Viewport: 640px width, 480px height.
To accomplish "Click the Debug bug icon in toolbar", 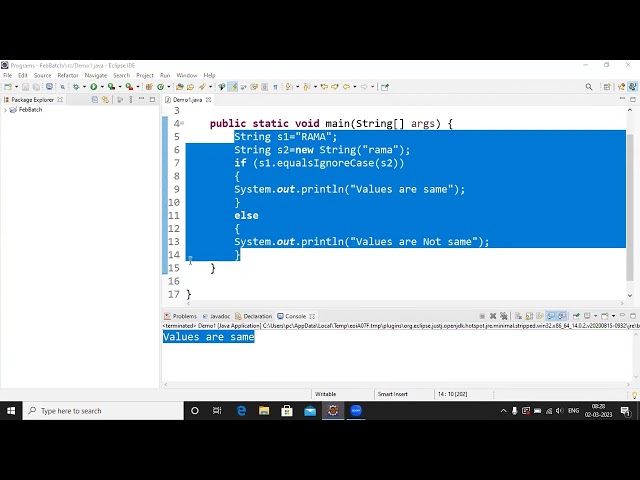I will [76, 87].
